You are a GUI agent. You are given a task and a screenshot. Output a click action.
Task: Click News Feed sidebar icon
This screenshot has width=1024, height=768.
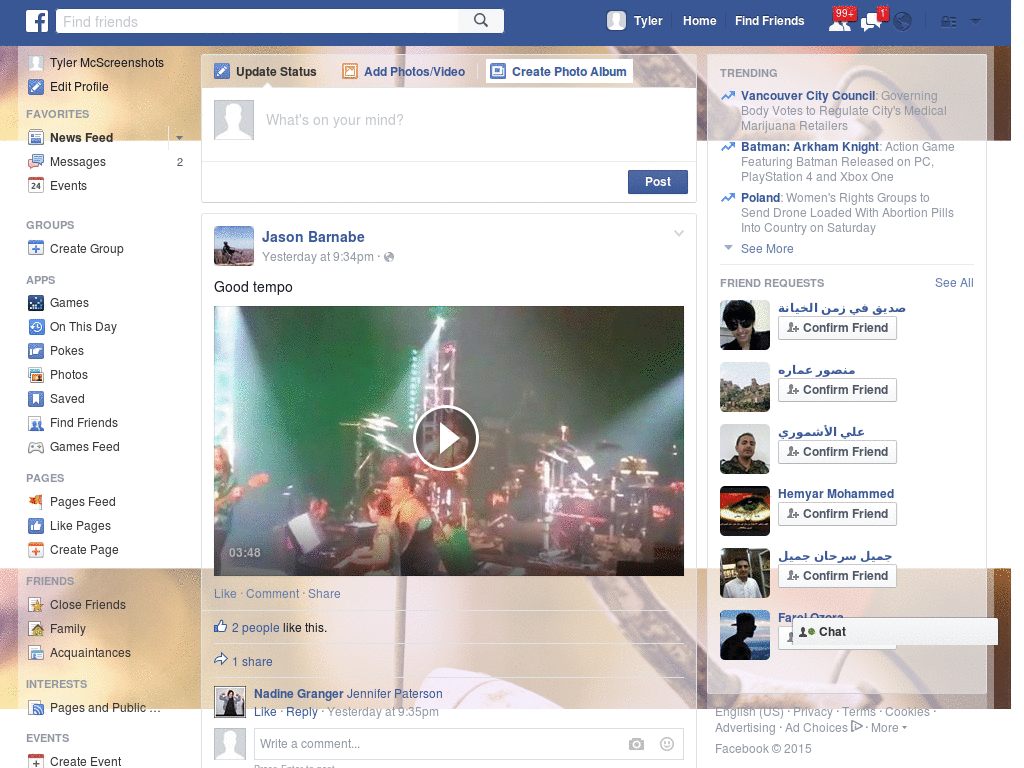(x=36, y=138)
